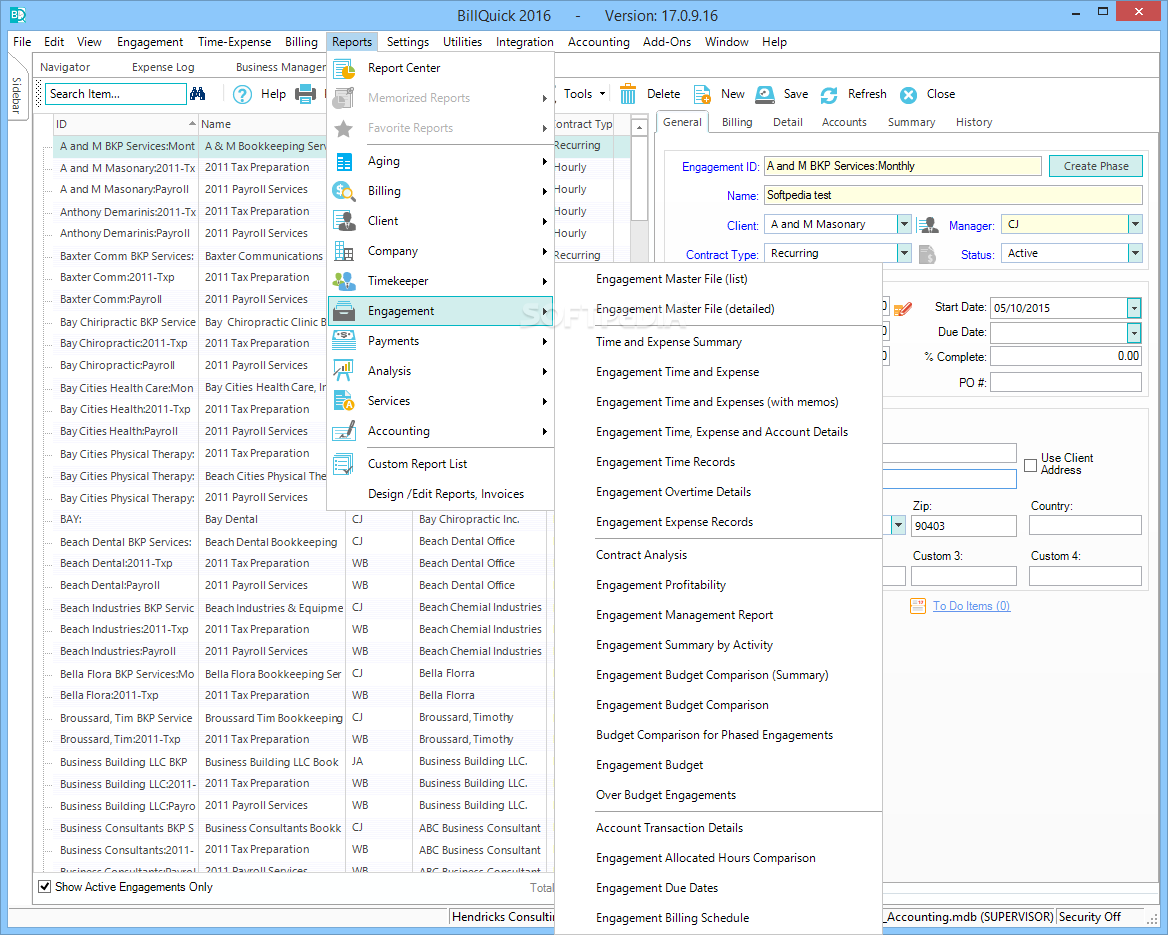Select Contract Analysis report
The height and width of the screenshot is (935, 1168).
[x=641, y=555]
